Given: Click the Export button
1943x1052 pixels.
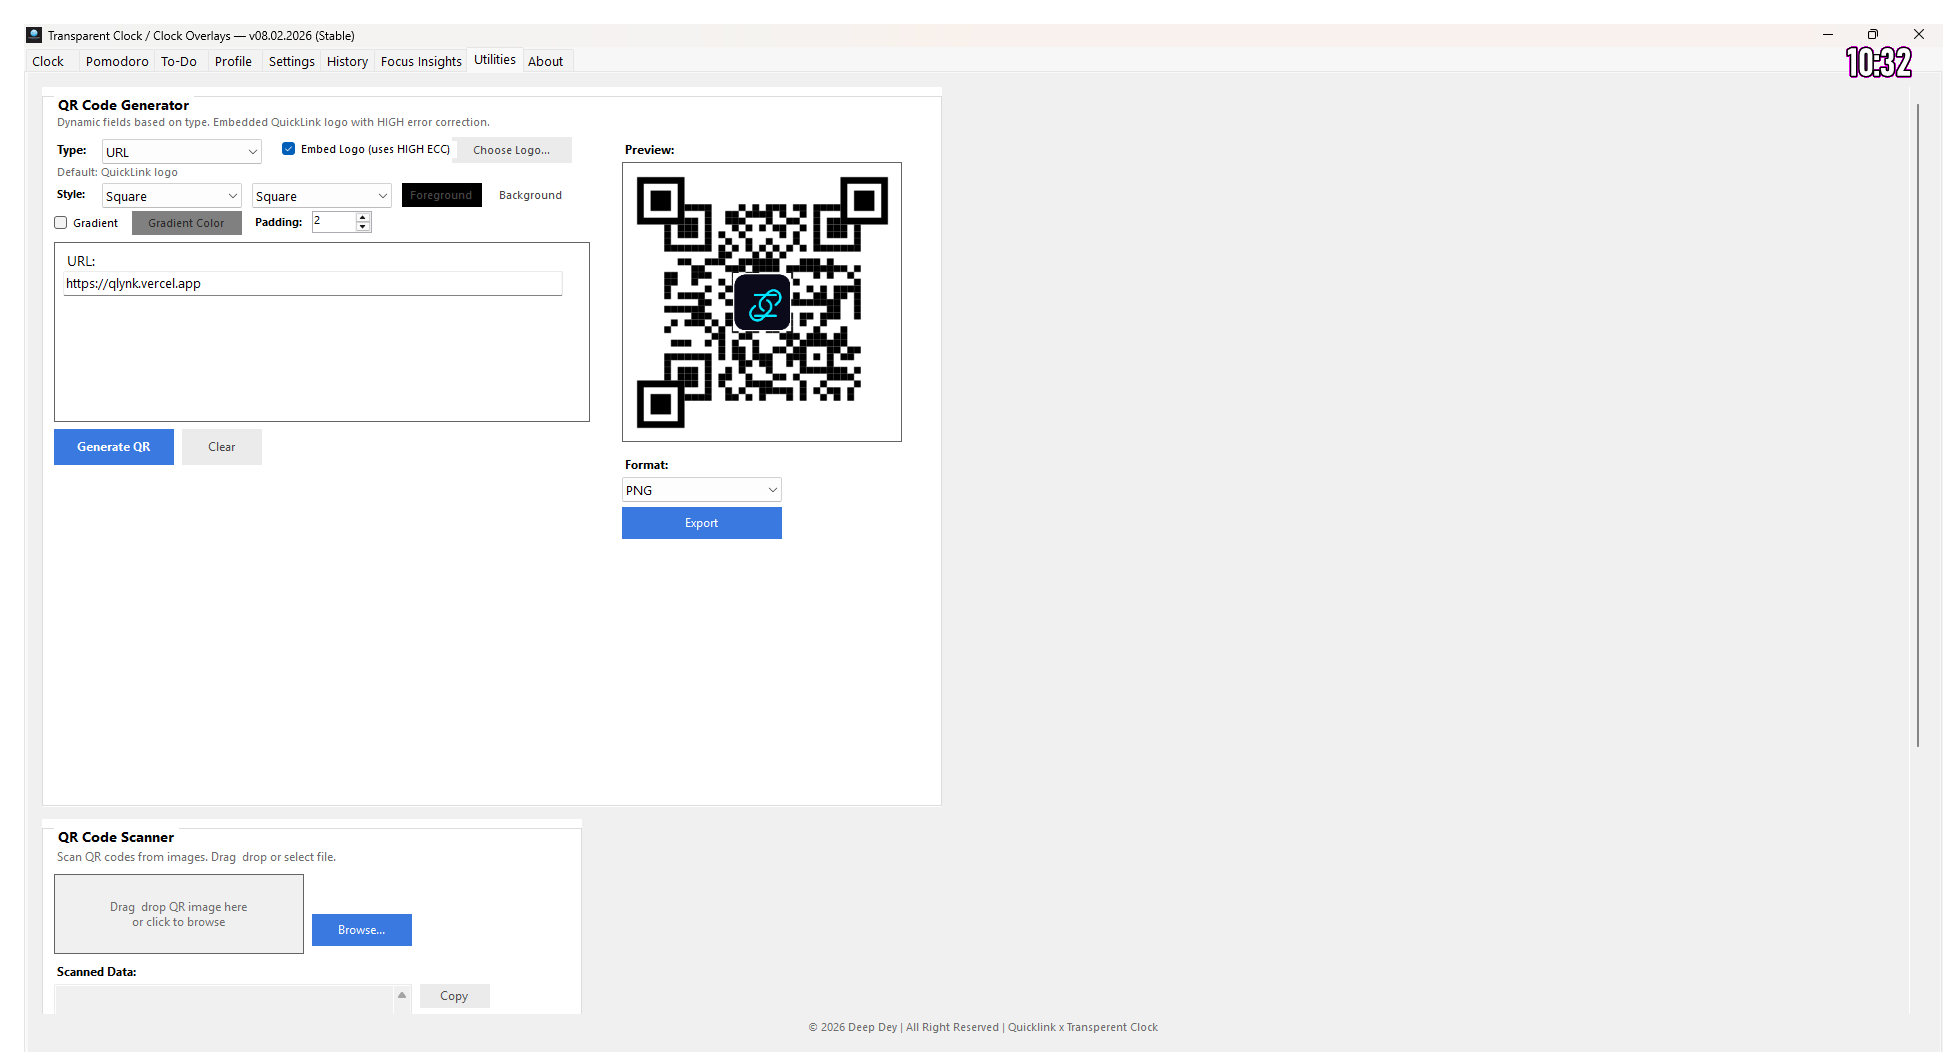Looking at the screenshot, I should [x=702, y=523].
